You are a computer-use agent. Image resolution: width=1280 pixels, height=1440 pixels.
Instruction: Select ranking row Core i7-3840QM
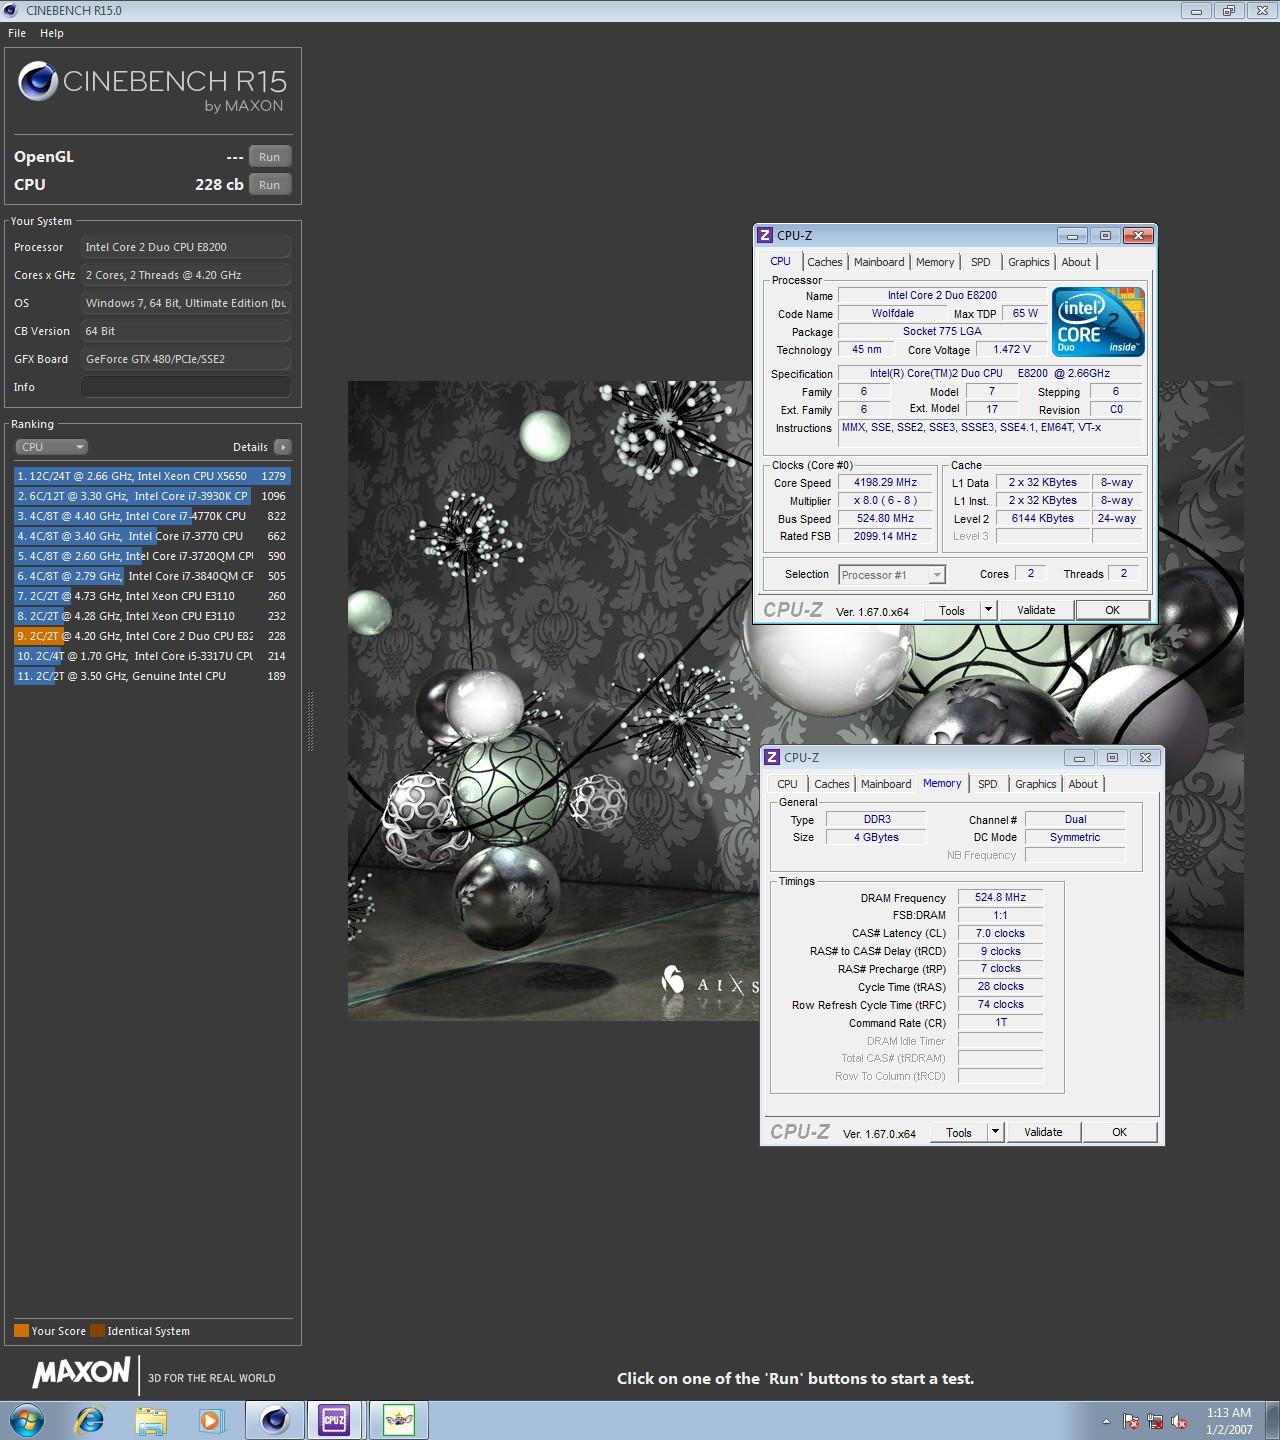pyautogui.click(x=152, y=576)
